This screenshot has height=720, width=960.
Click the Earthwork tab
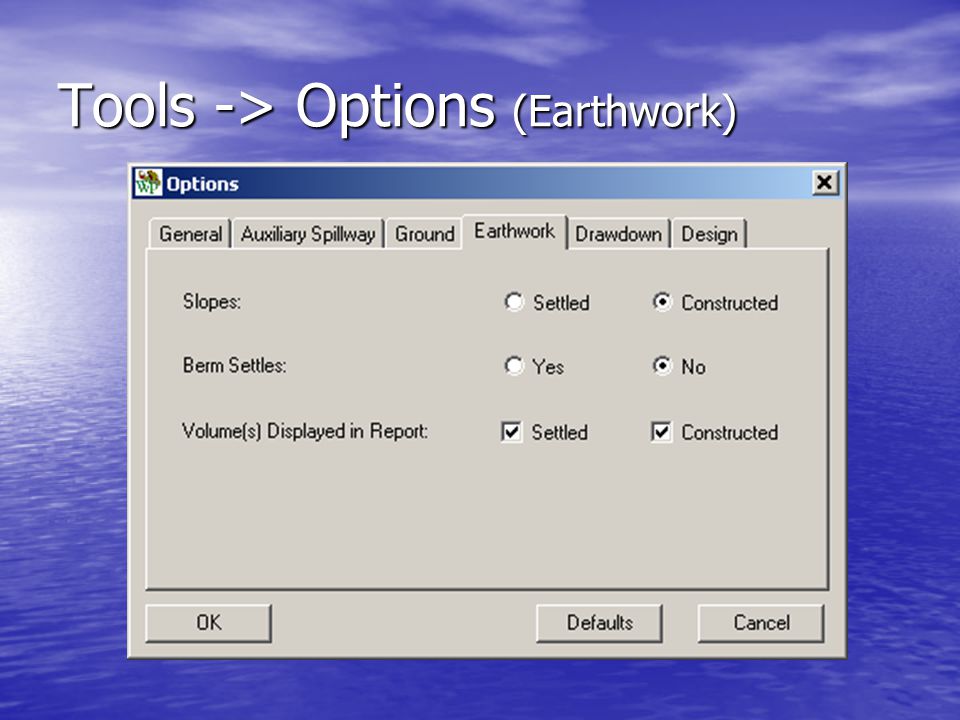click(514, 231)
